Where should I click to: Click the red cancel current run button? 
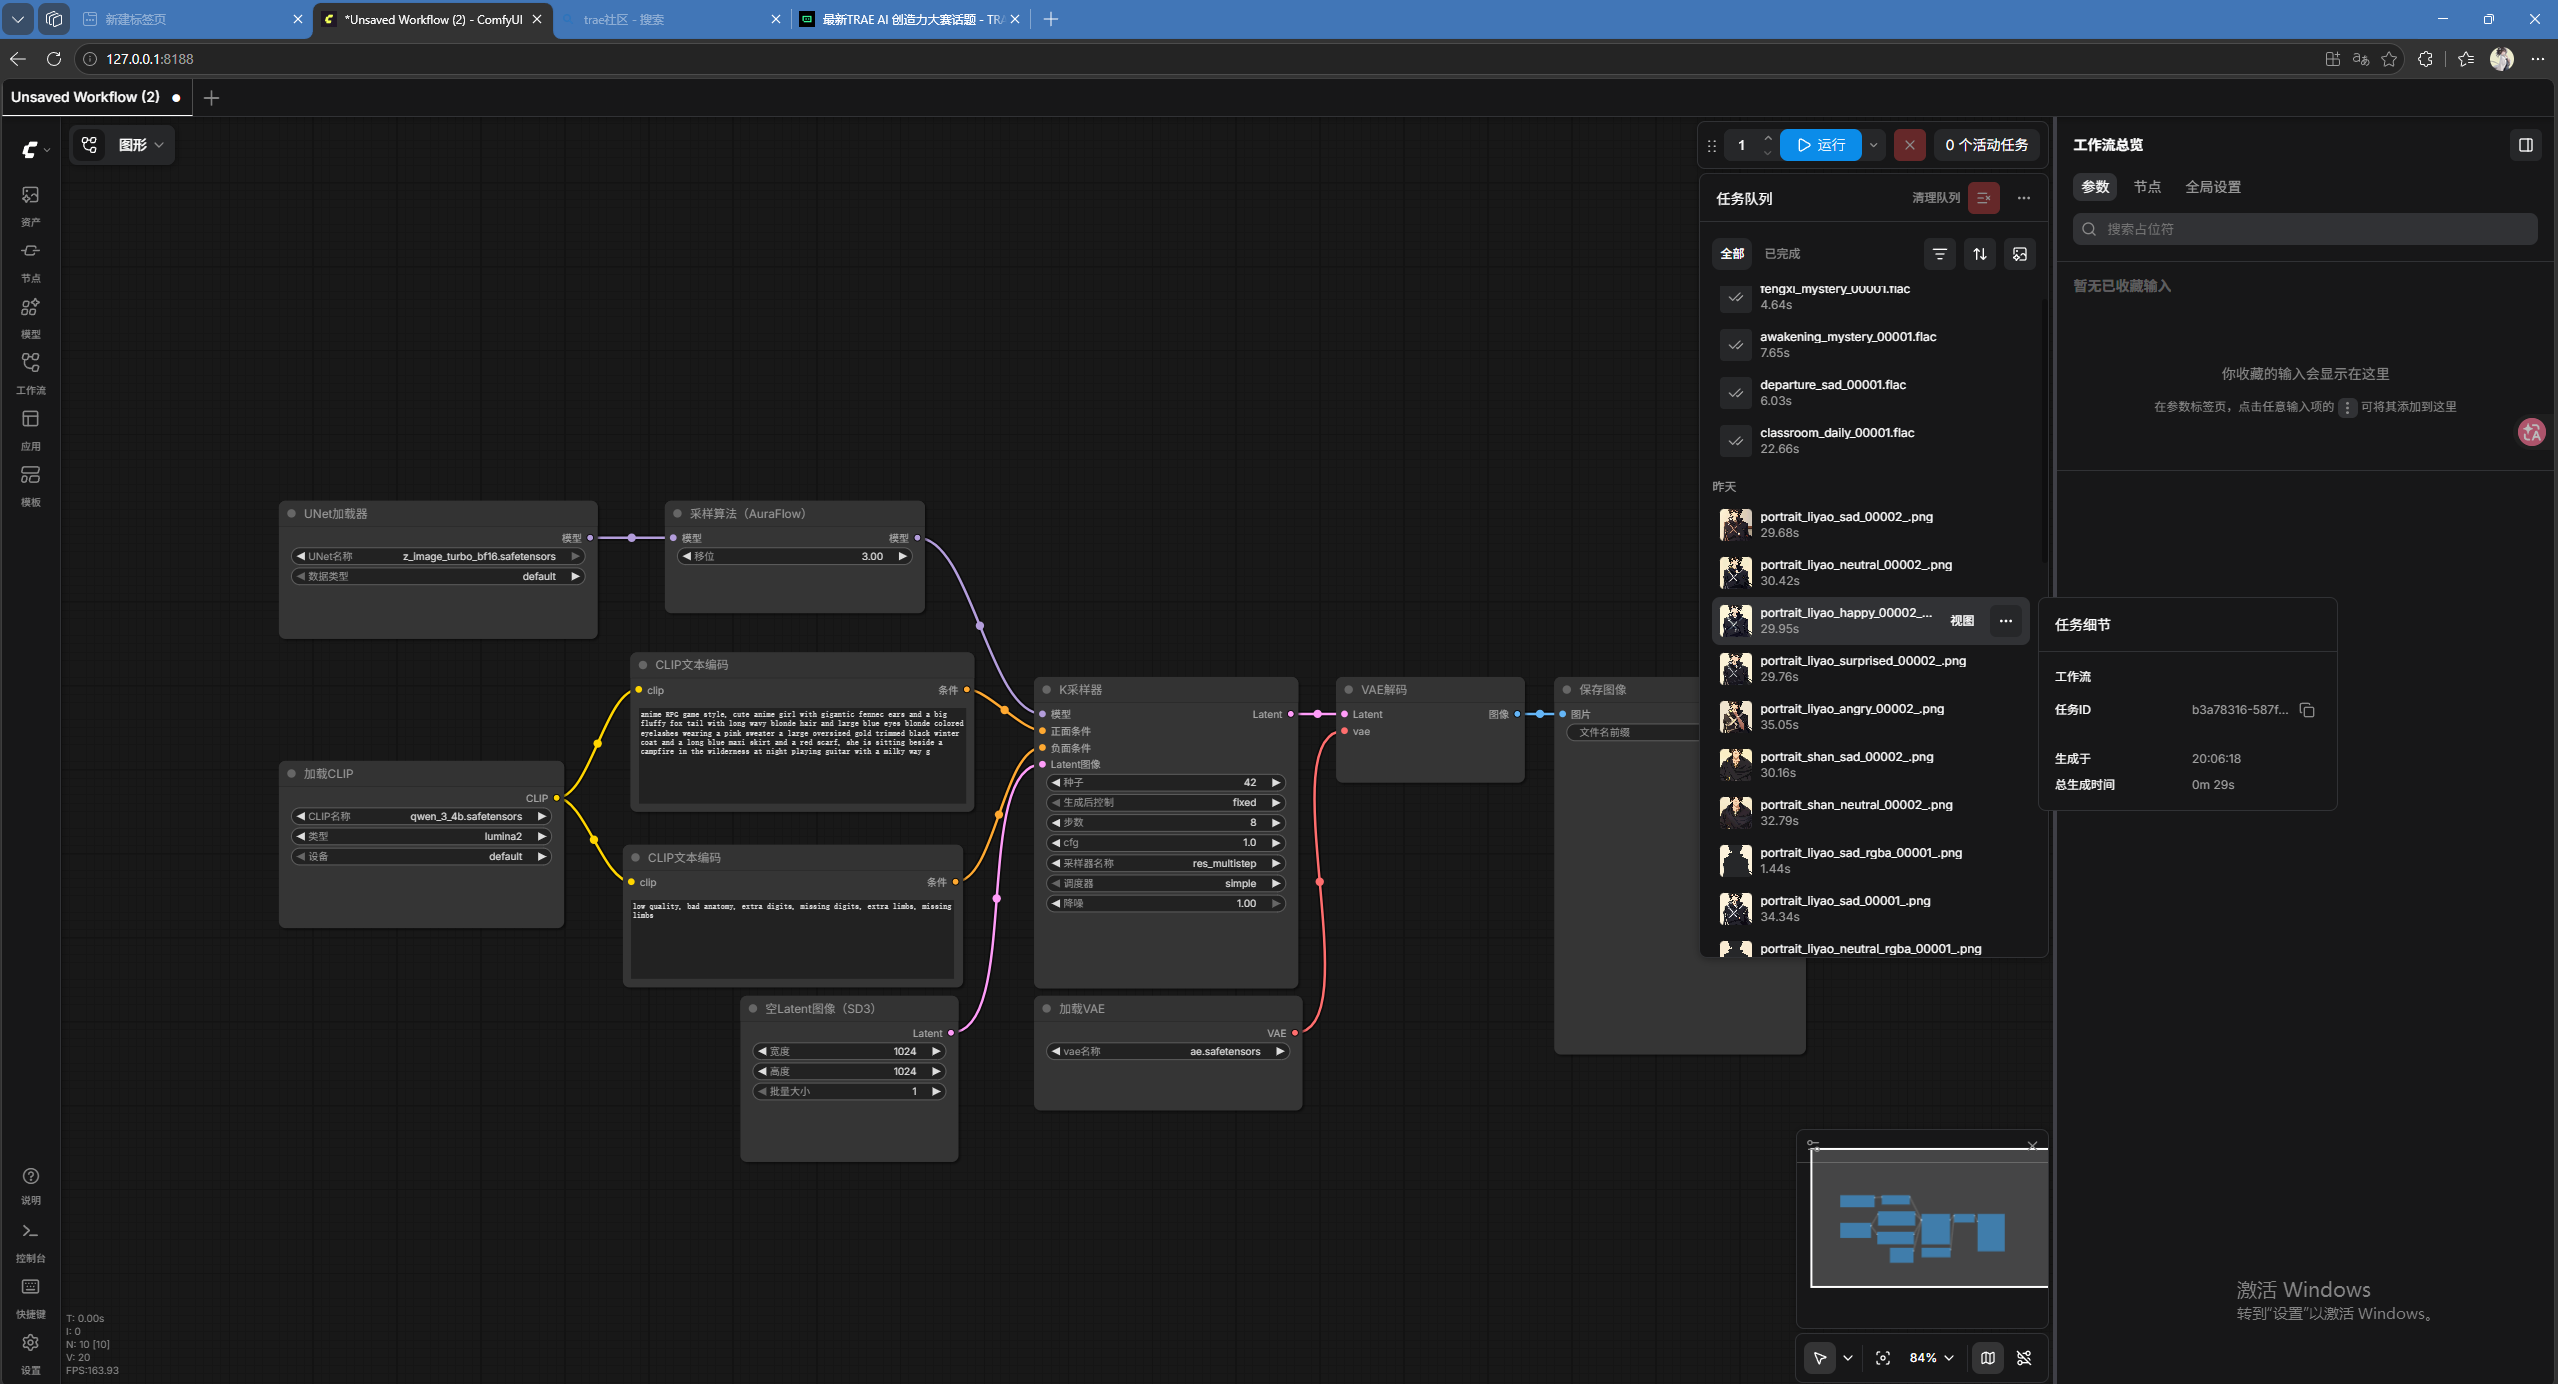click(1909, 145)
